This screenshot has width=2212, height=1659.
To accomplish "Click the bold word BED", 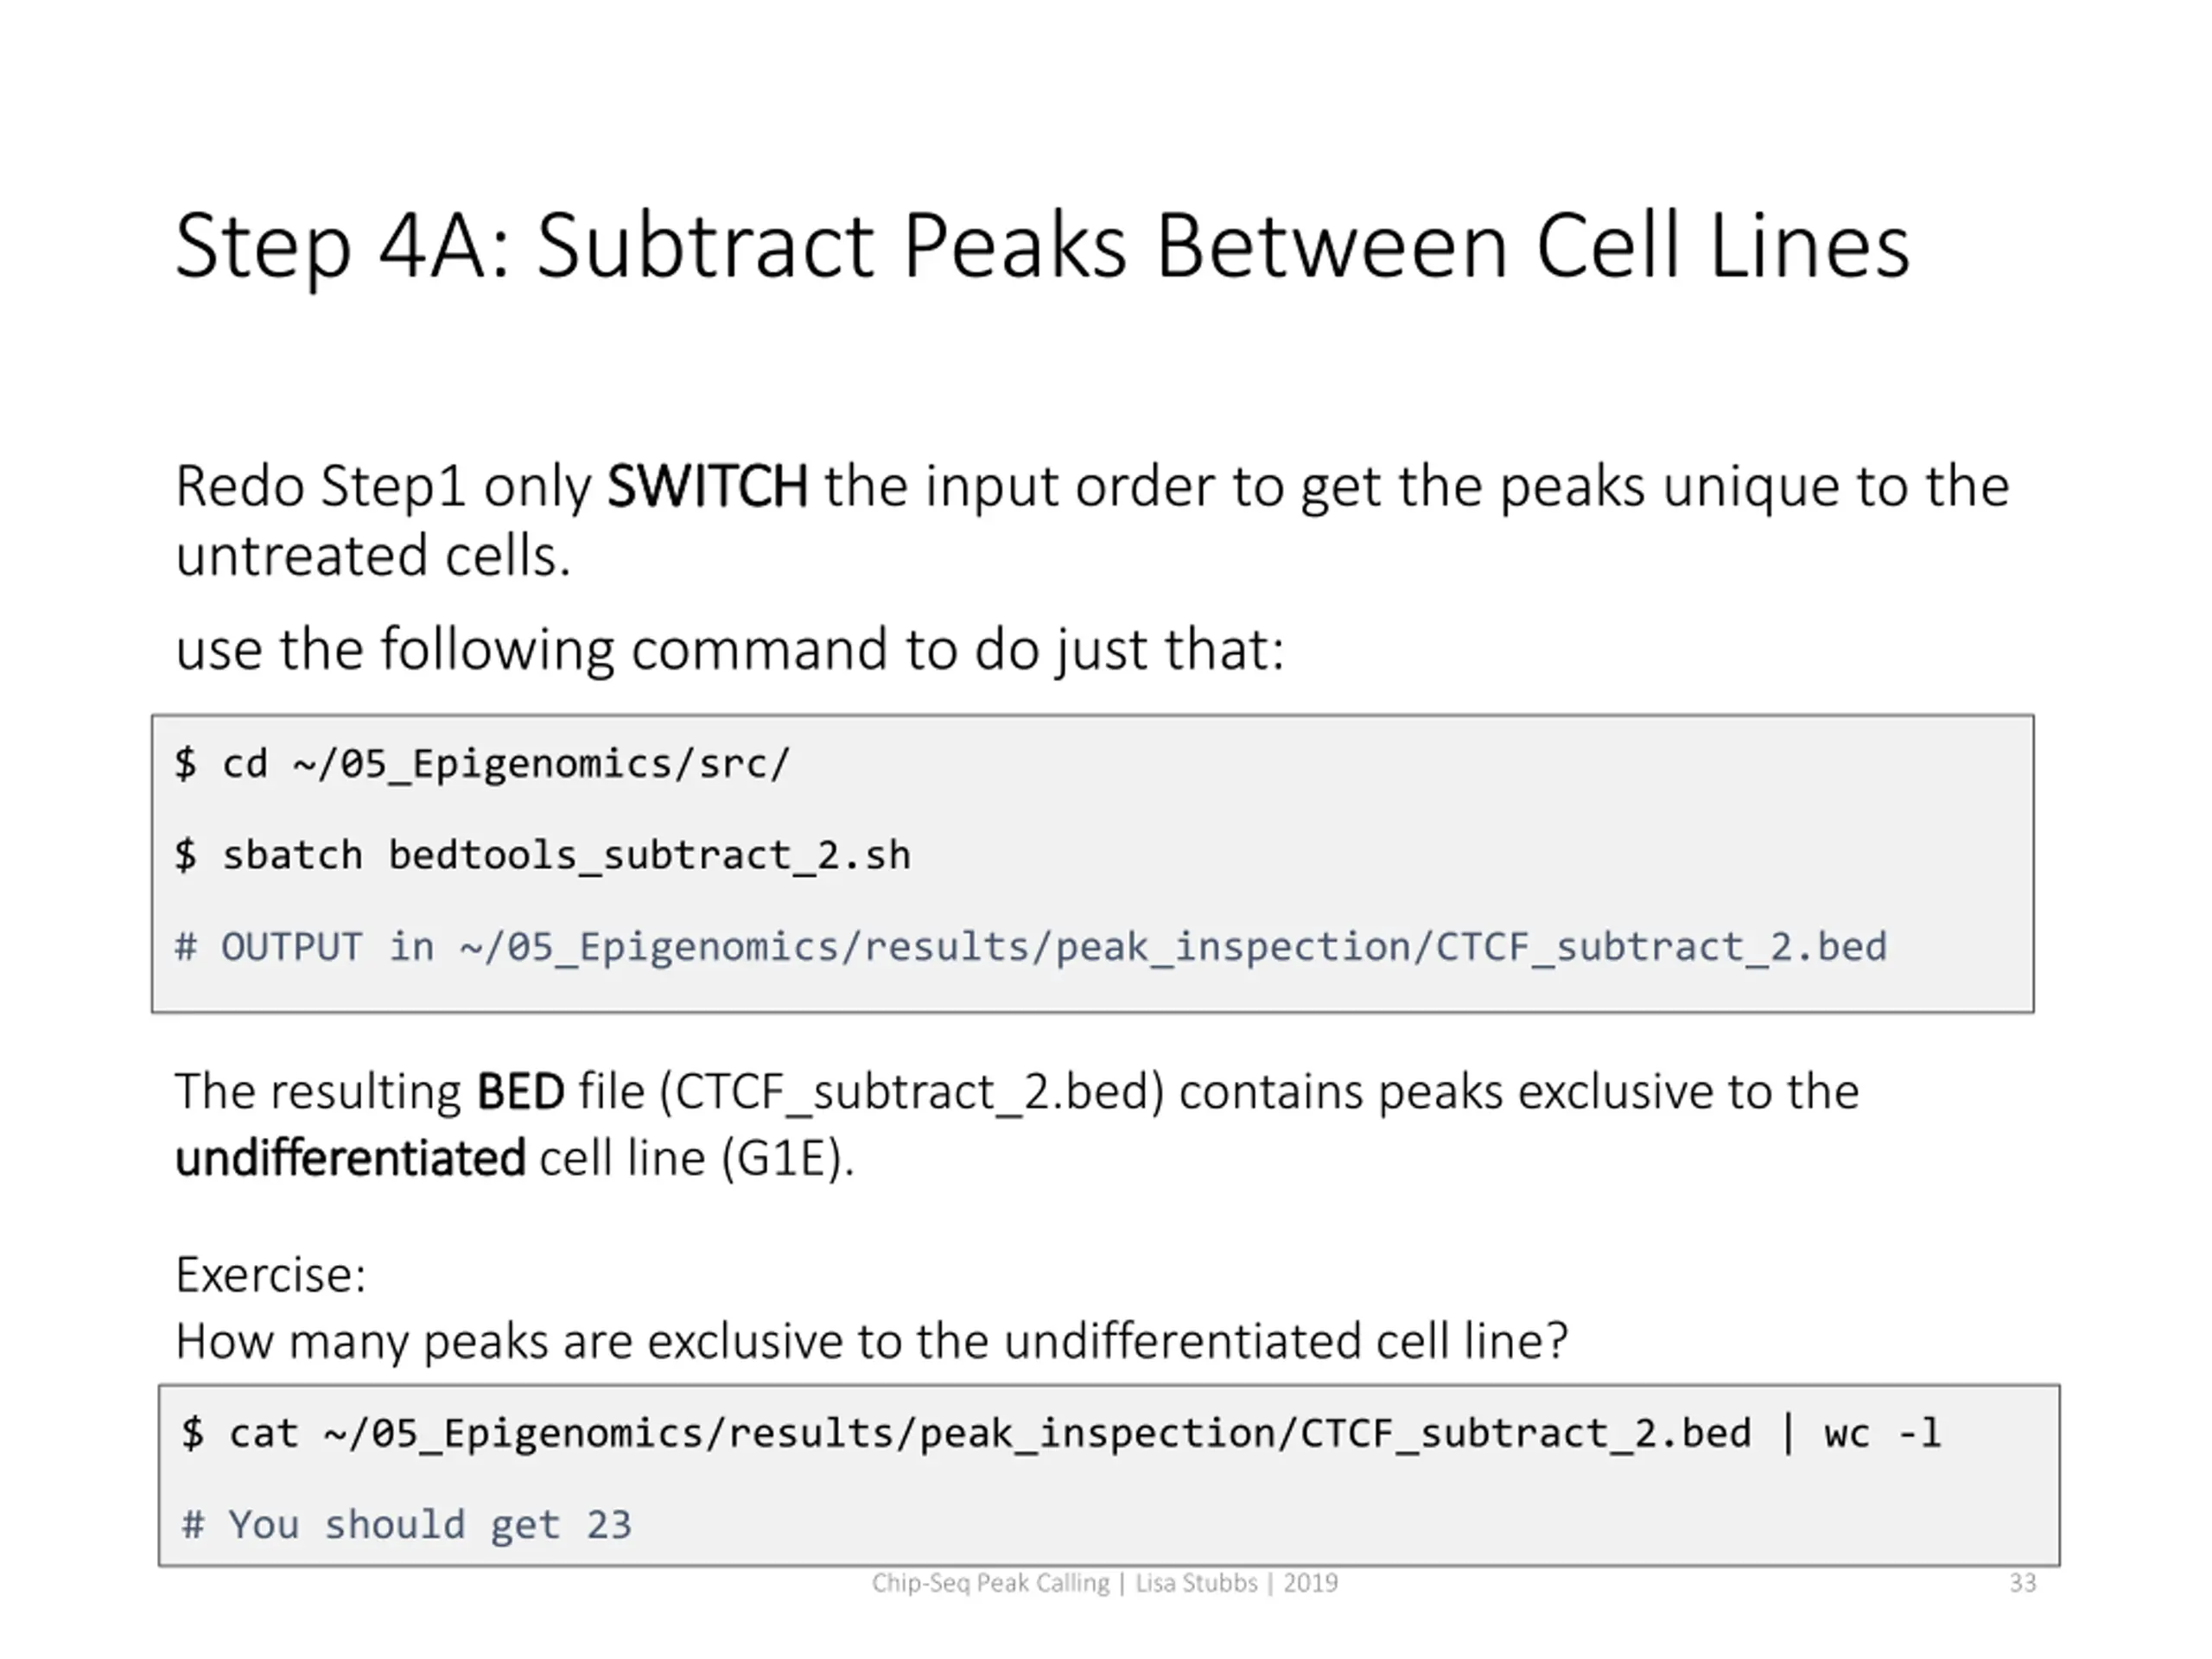I will tap(520, 1091).
